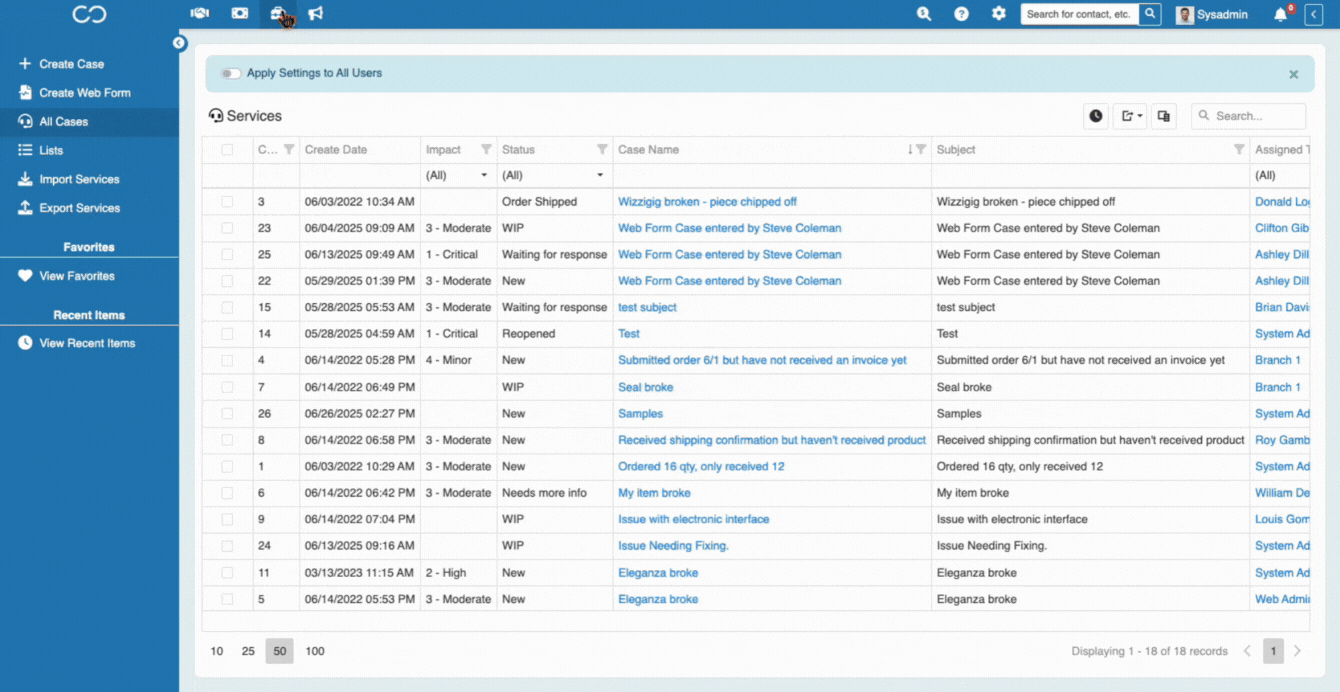
Task: Click the column chooser icon beside export
Action: [x=1163, y=116]
